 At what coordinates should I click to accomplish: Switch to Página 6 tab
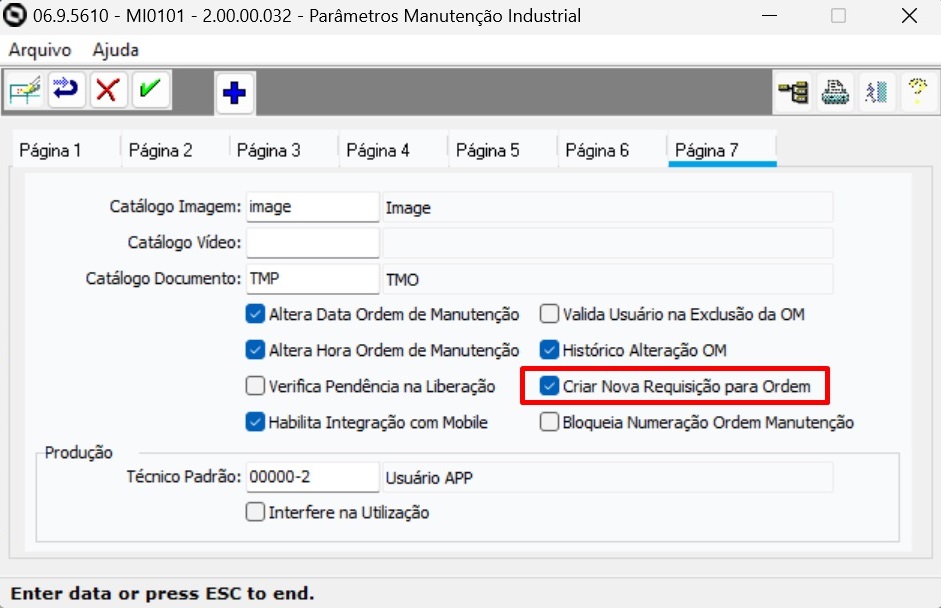coord(612,149)
